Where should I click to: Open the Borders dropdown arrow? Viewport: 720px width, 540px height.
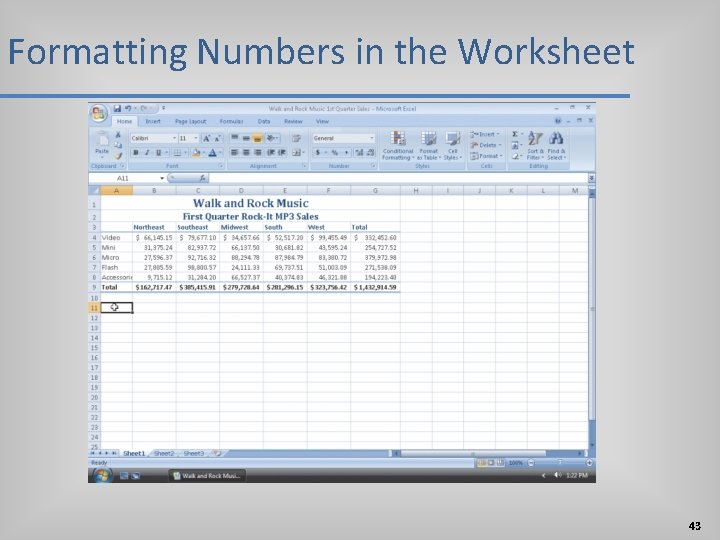pyautogui.click(x=186, y=152)
